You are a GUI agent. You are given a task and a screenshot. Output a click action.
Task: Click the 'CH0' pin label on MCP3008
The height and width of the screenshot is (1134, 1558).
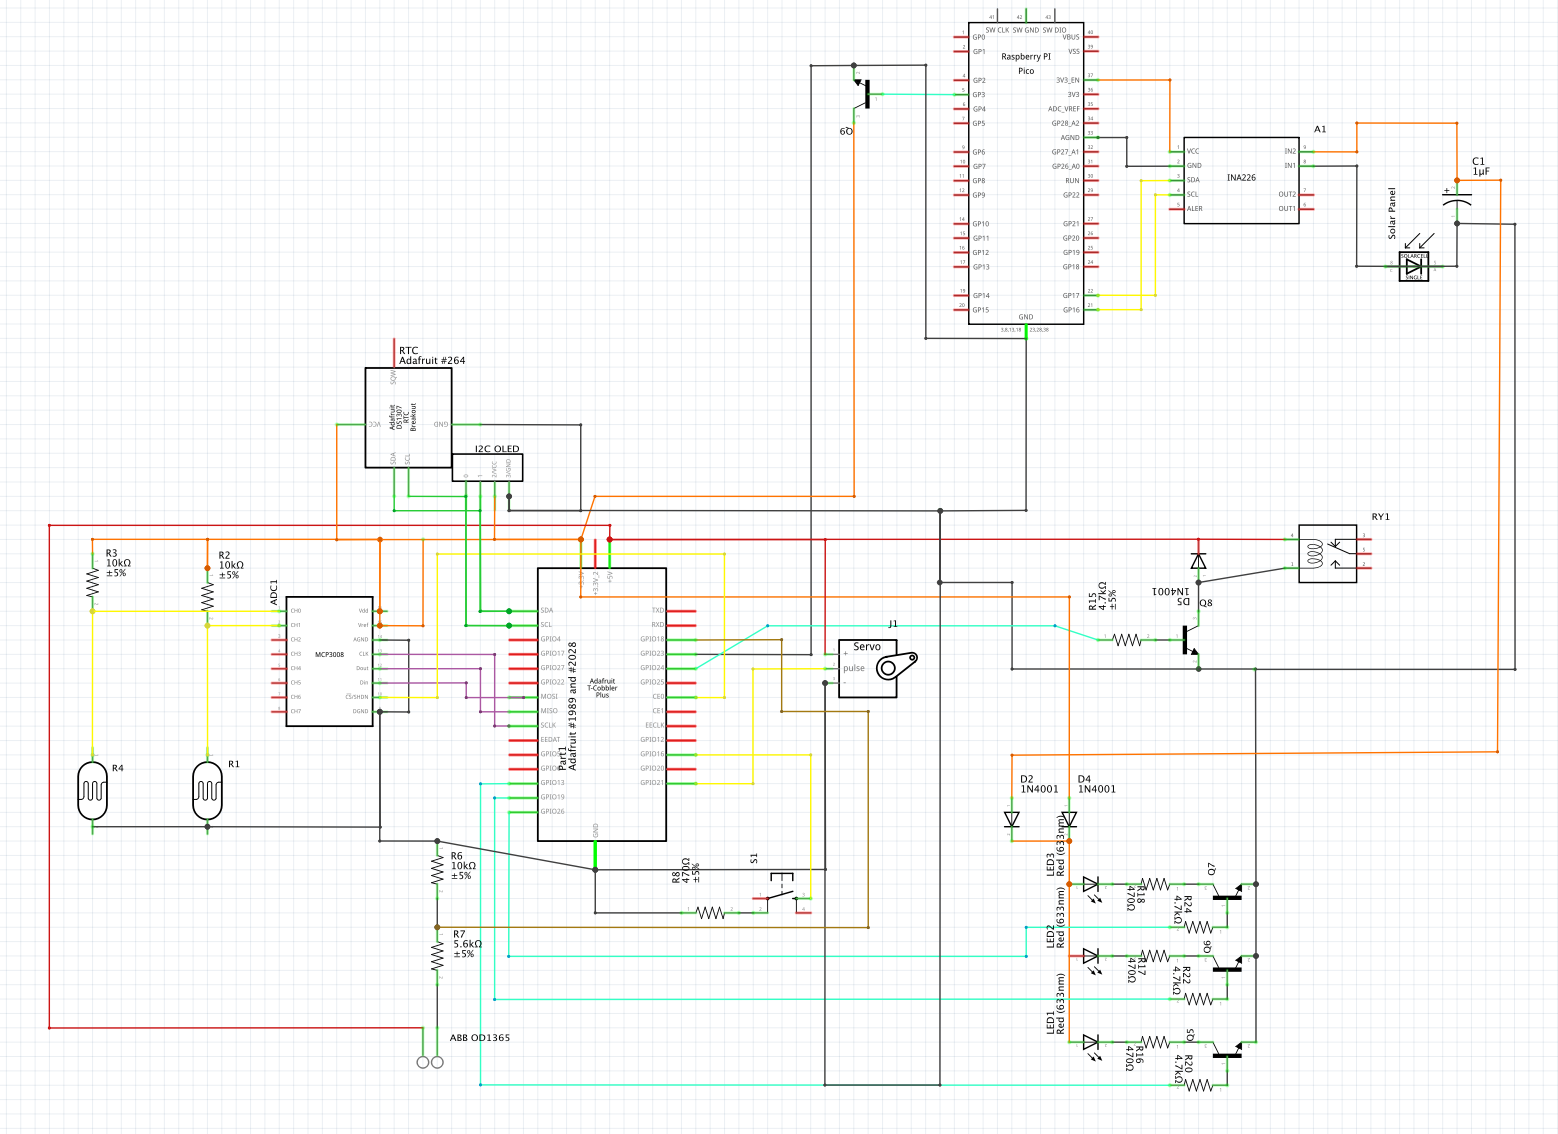click(x=296, y=611)
